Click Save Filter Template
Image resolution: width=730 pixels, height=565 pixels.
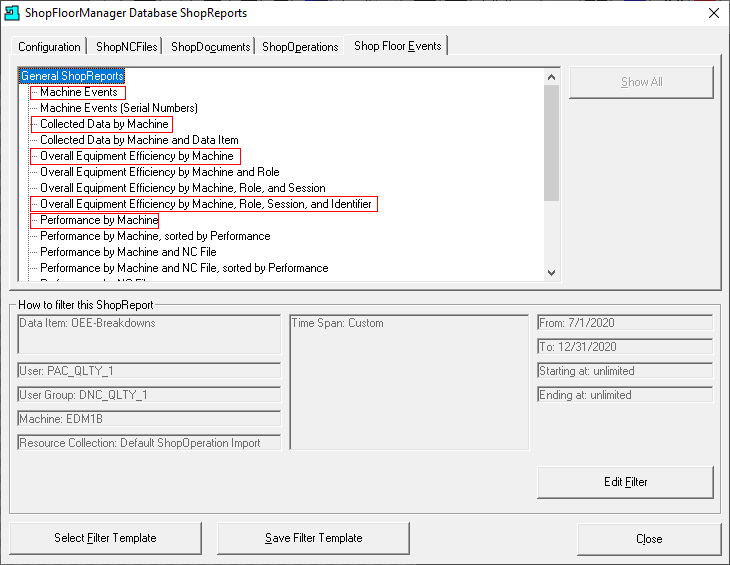click(x=313, y=538)
